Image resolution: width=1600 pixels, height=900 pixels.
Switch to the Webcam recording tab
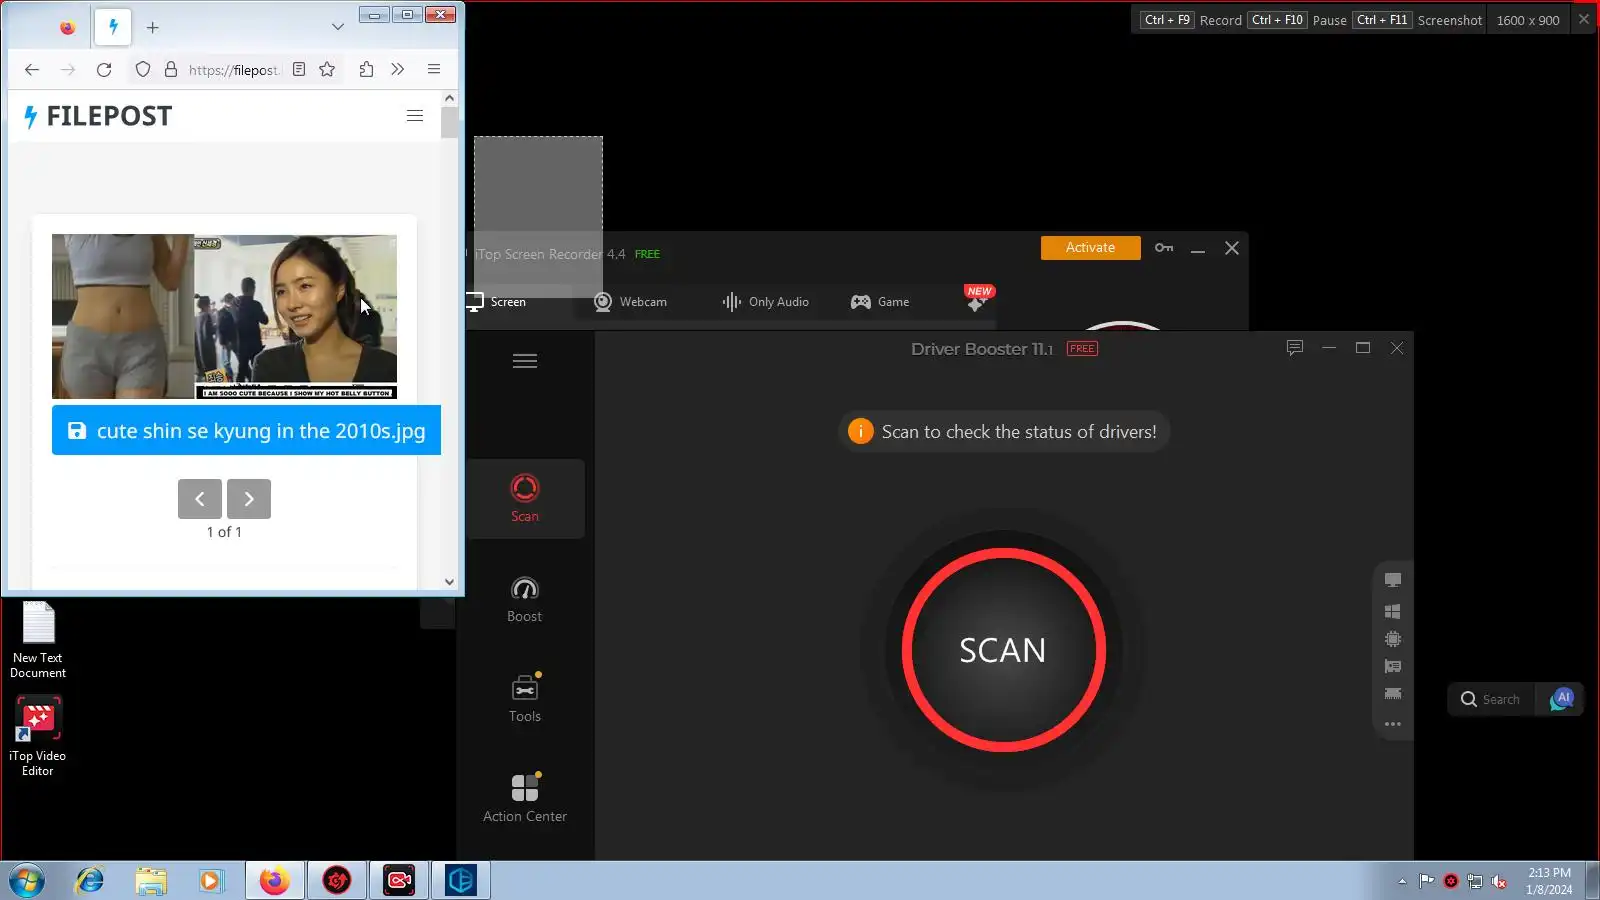(x=631, y=302)
